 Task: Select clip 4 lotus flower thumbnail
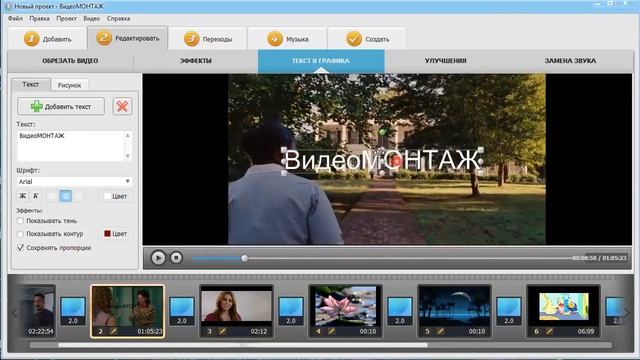345,311
